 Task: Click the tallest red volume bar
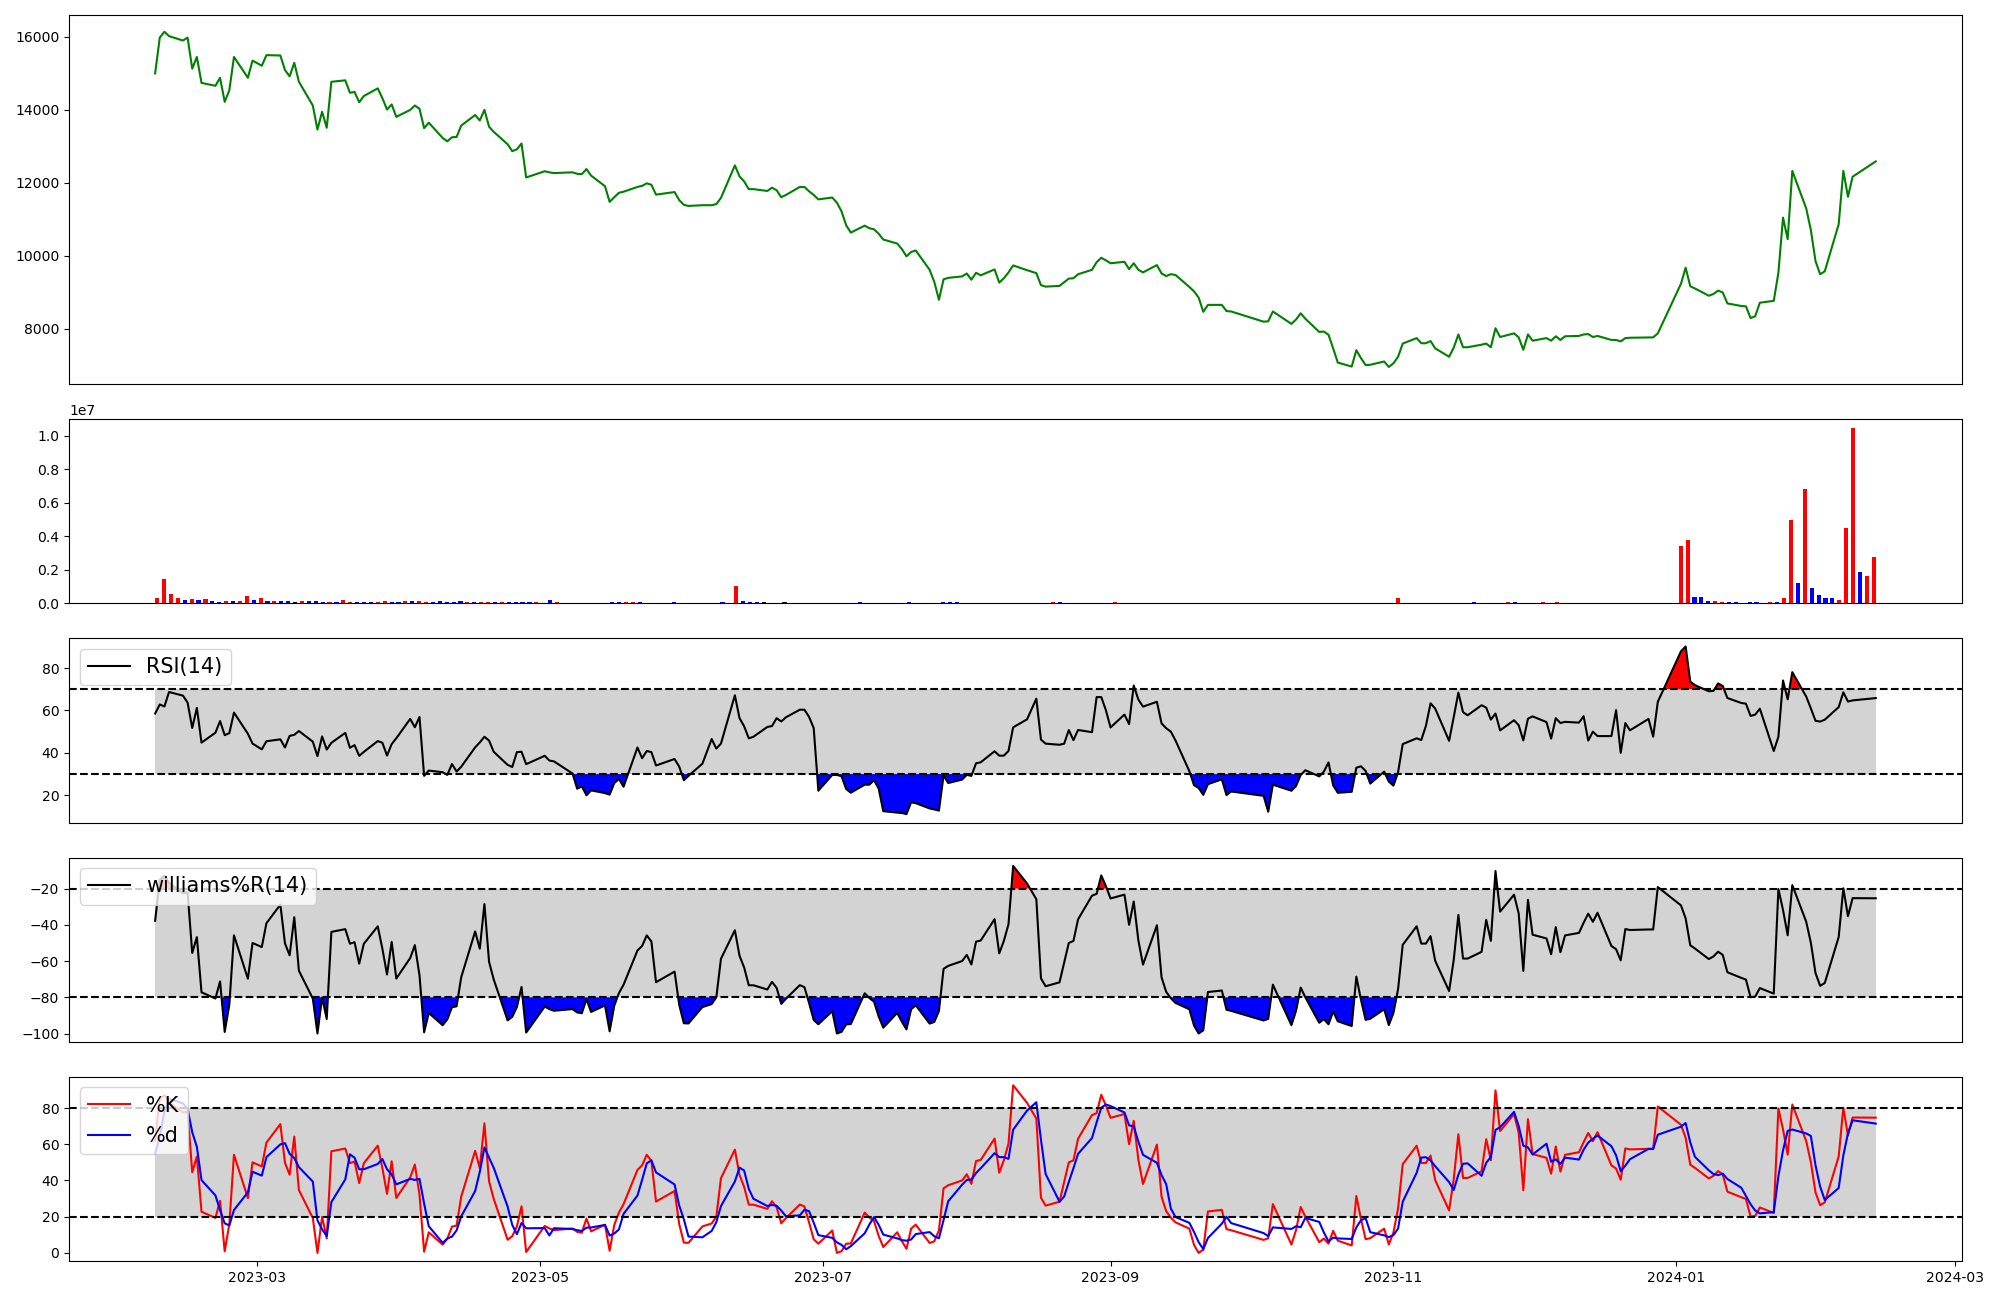click(x=1853, y=515)
